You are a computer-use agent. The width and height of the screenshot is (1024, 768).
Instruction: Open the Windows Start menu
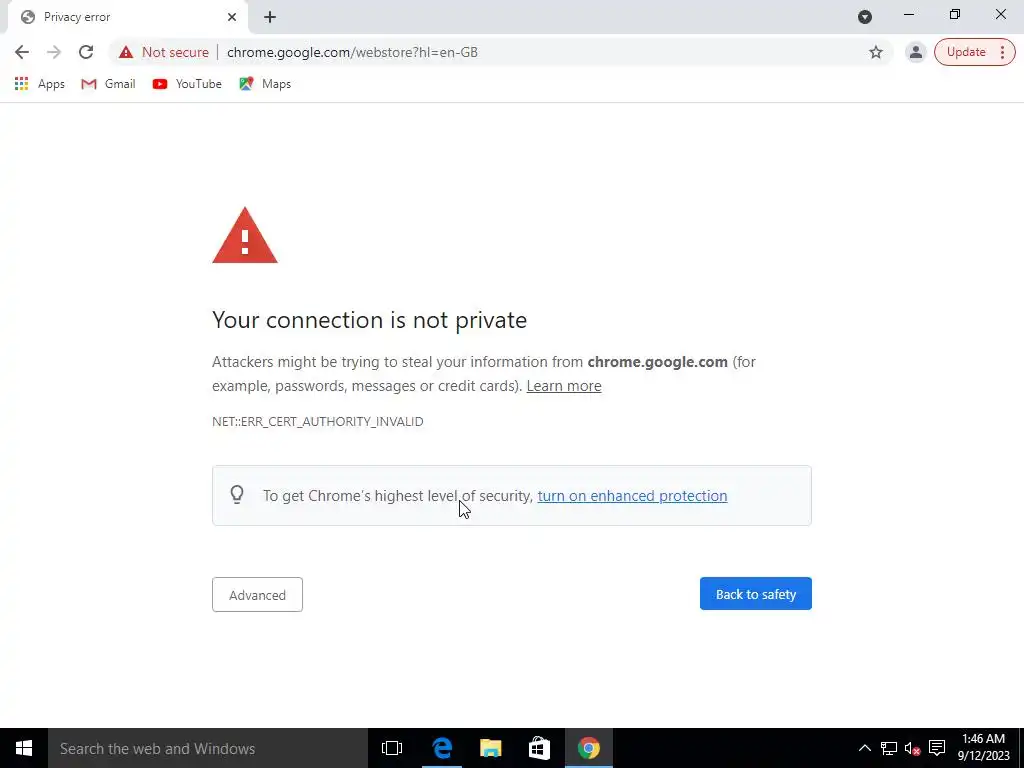pyautogui.click(x=24, y=748)
